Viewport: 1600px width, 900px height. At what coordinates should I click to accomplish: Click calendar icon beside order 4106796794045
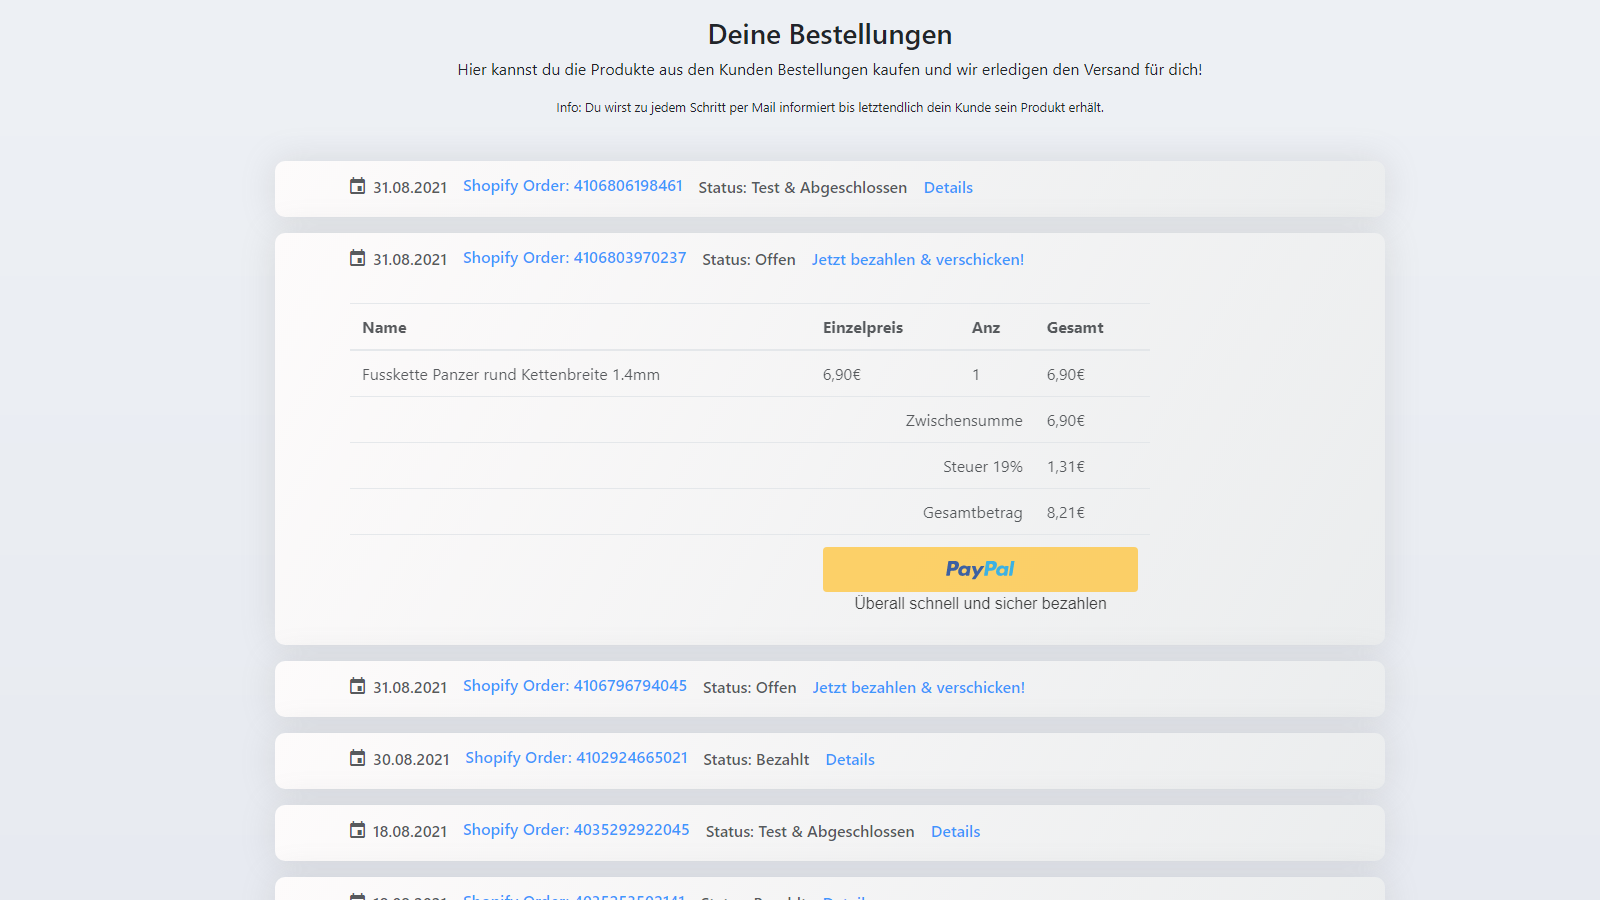357,686
